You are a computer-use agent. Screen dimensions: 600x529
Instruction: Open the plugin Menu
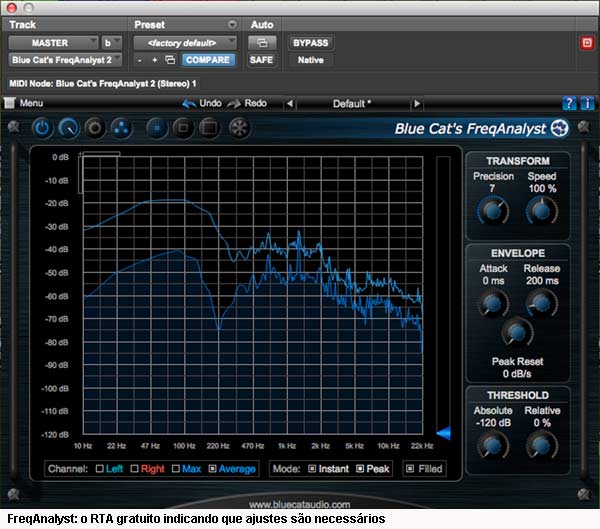[24, 103]
